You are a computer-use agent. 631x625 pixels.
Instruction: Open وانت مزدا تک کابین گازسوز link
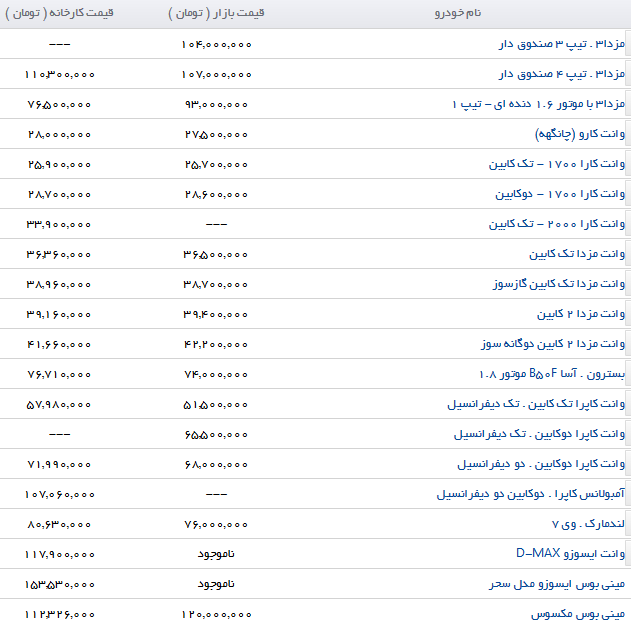point(559,284)
